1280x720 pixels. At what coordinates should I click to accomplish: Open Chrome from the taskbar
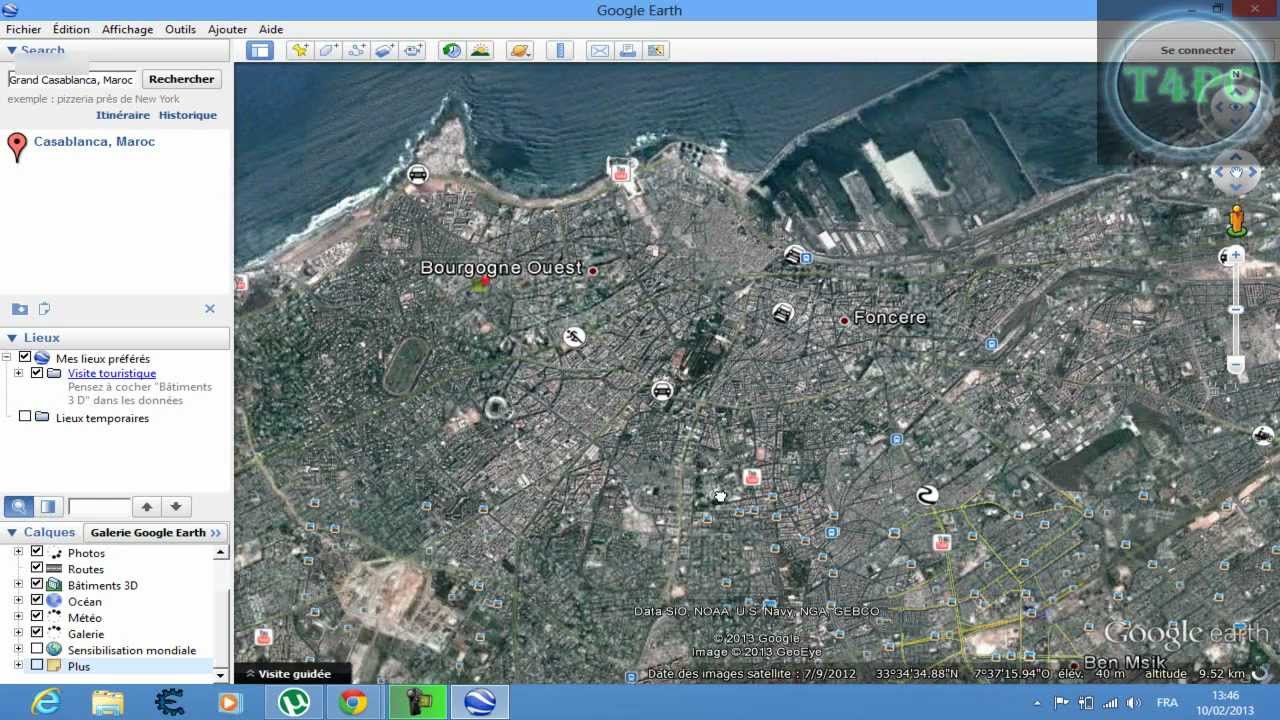tap(352, 702)
